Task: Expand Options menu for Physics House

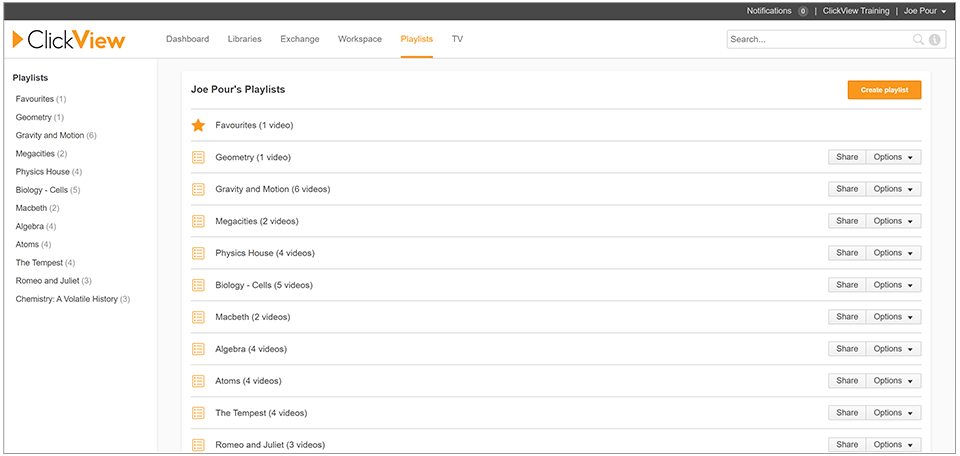Action: (x=893, y=253)
